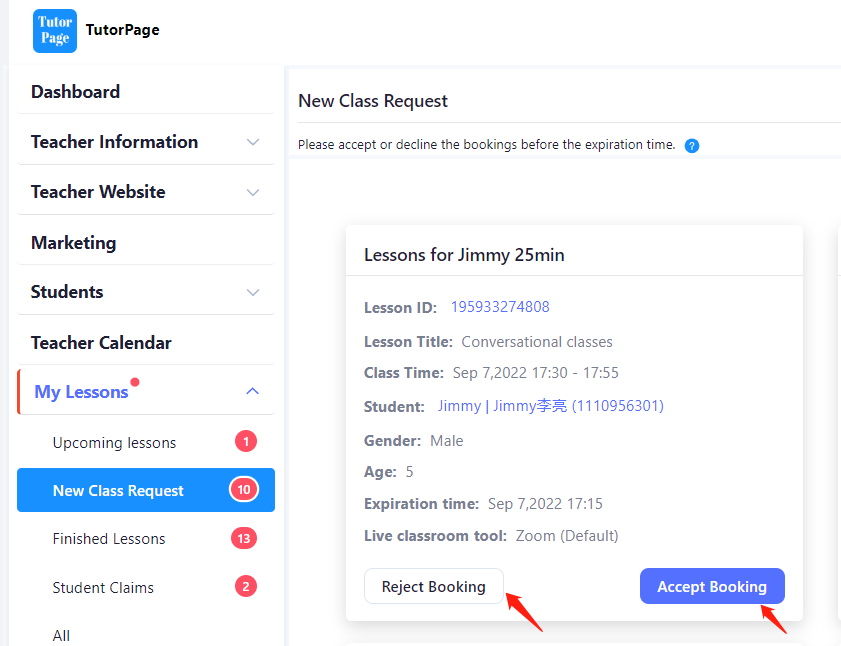Expand the Students menu chevron
The height and width of the screenshot is (646, 841).
tap(253, 292)
